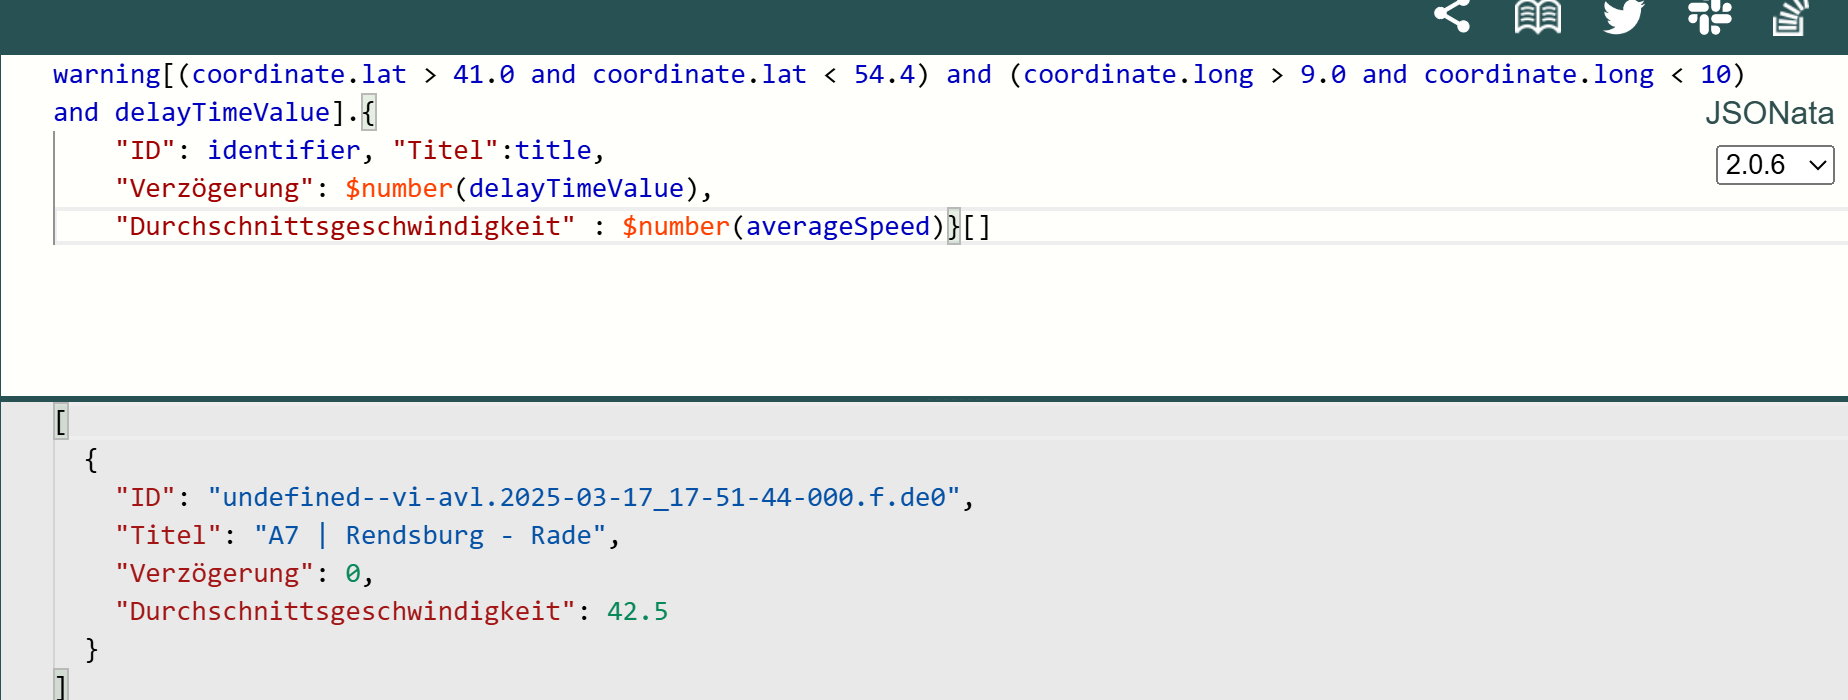Click the result value 42.5
This screenshot has height=700, width=1848.
(638, 612)
